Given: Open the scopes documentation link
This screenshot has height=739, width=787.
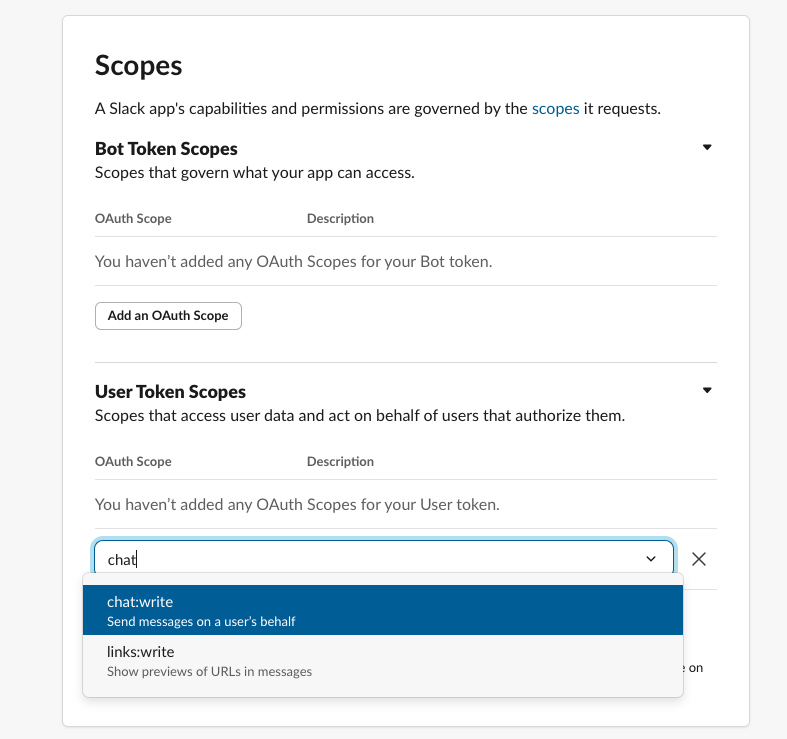Looking at the screenshot, I should click(x=555, y=109).
